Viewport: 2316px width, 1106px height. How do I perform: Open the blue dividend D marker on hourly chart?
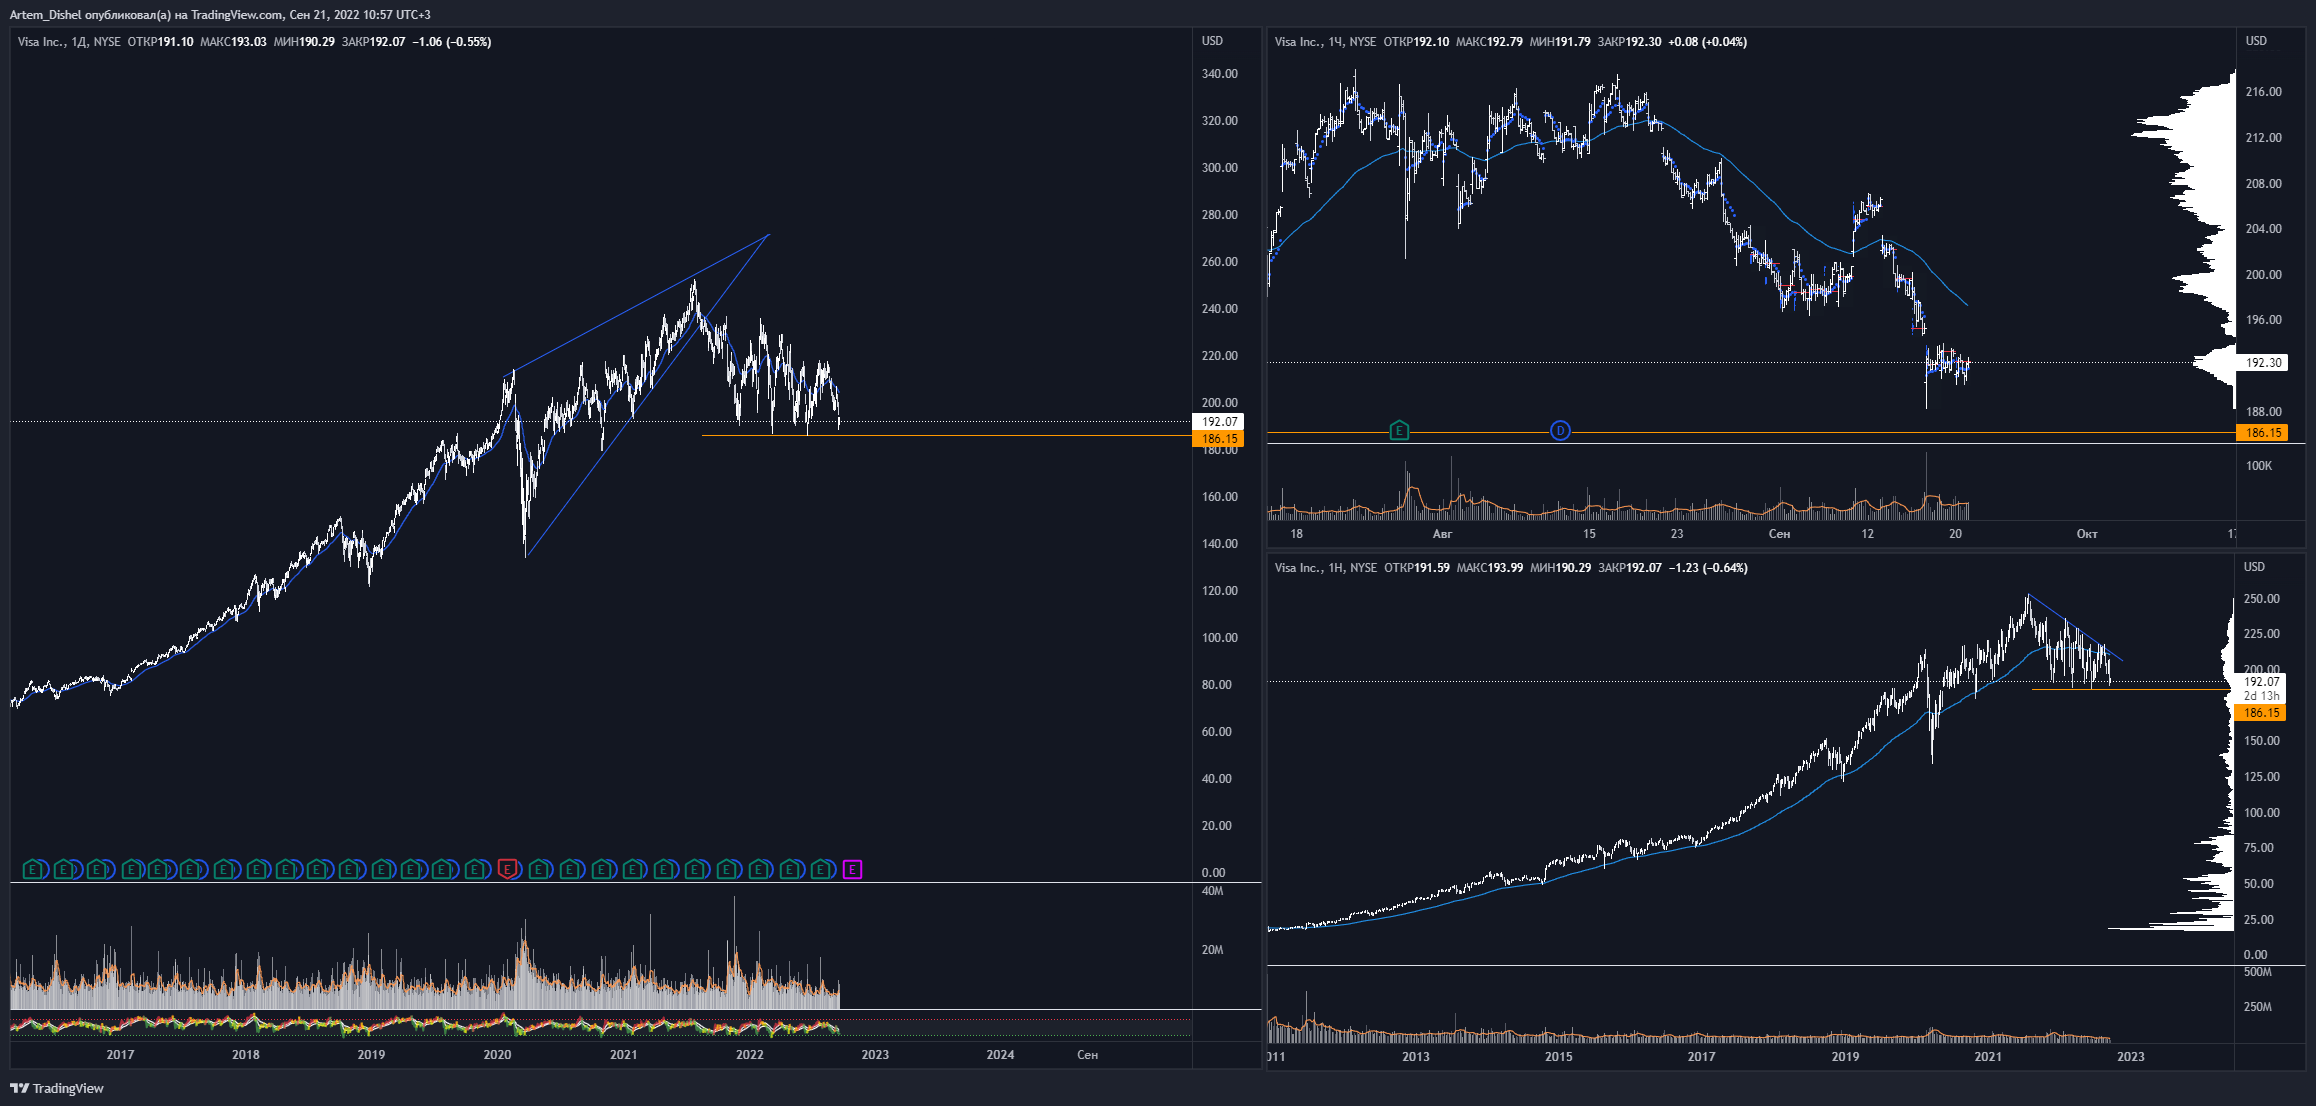pos(1560,431)
